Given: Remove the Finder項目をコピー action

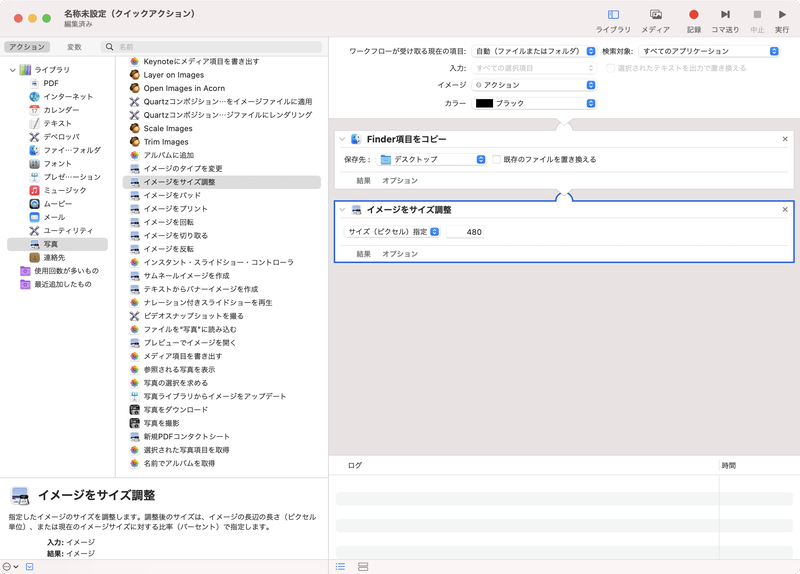Looking at the screenshot, I should pos(785,139).
